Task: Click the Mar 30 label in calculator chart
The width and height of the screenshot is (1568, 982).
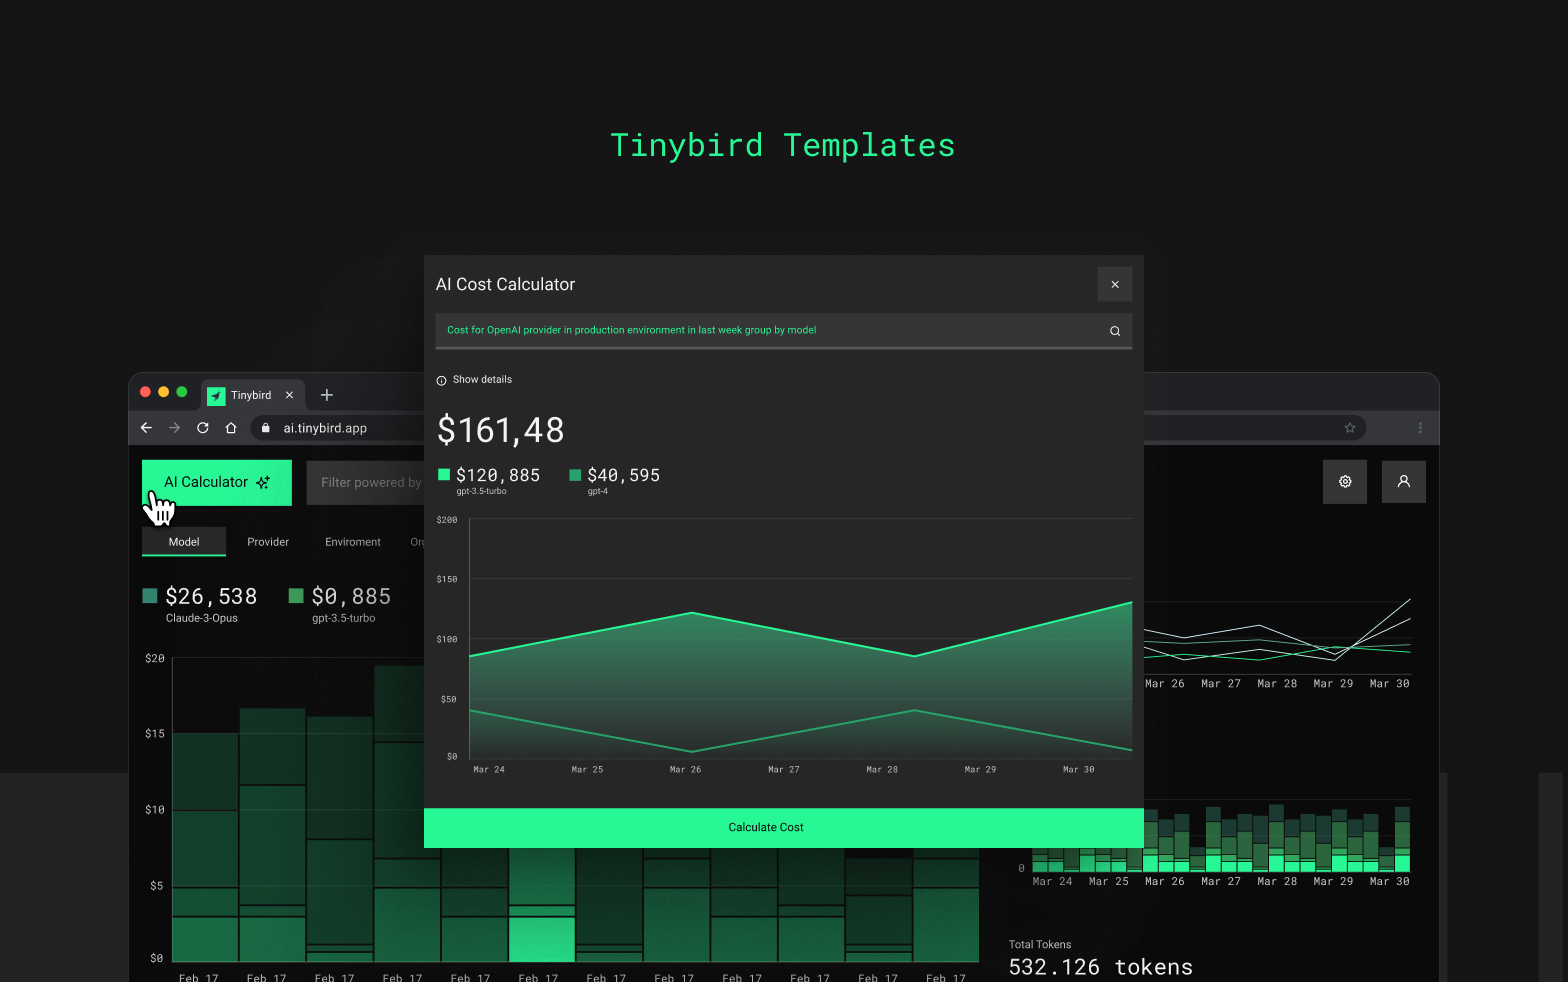Action: coord(1079,770)
